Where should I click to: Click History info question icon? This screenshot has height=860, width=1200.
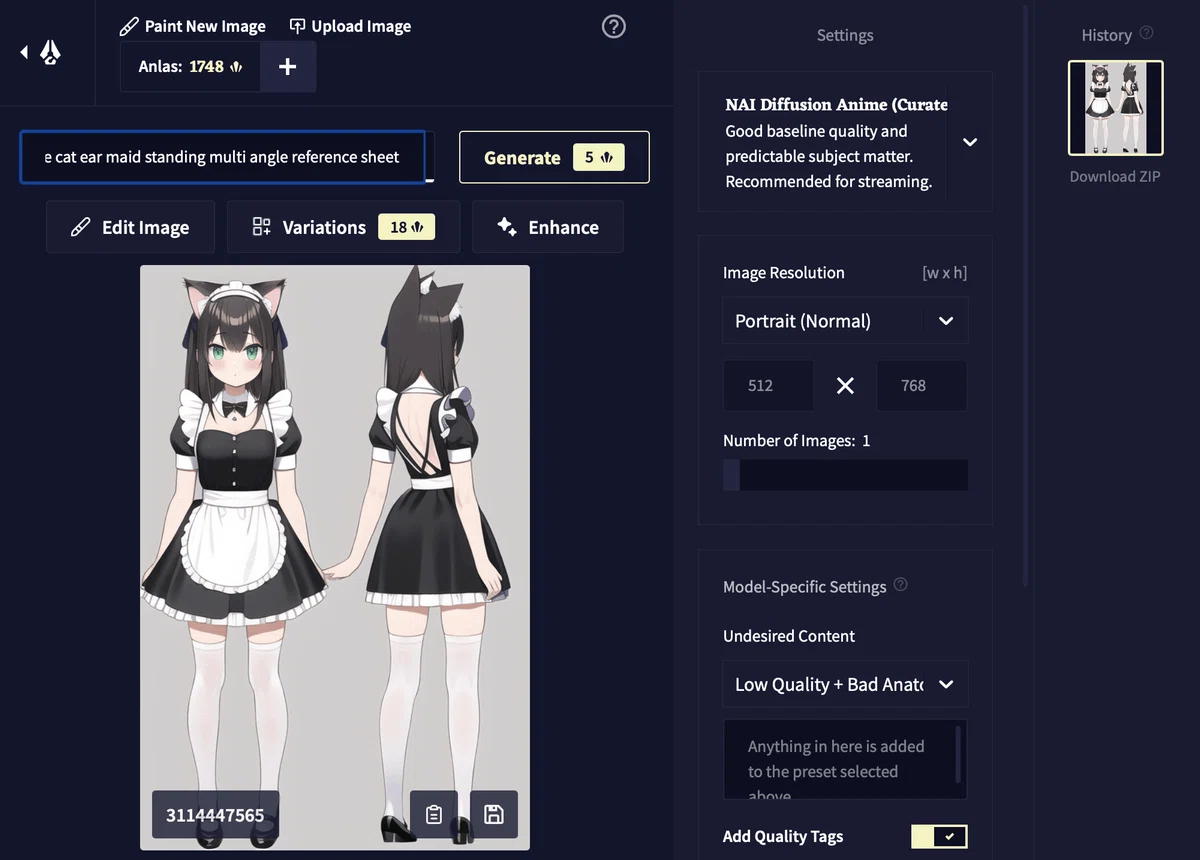[x=1146, y=33]
